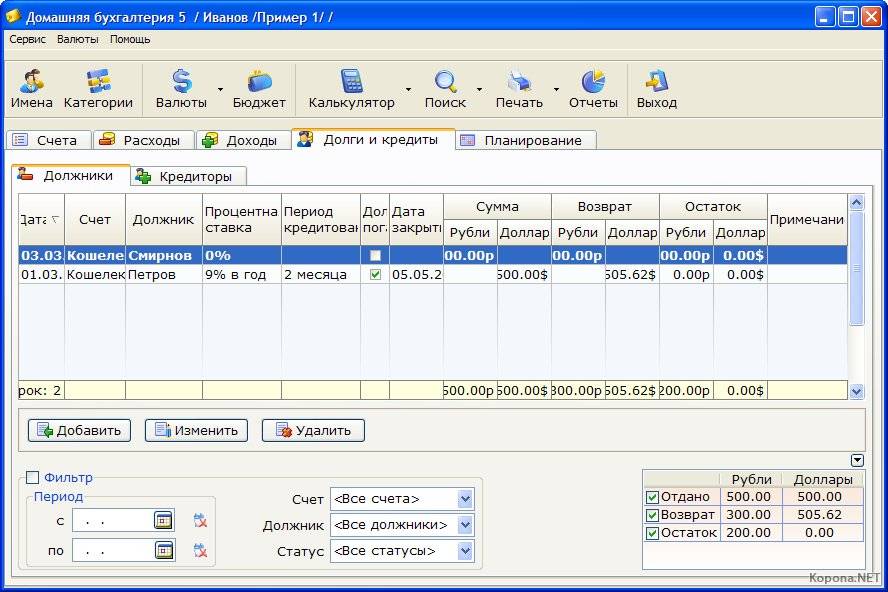Toggle the Возврат checkbox in totals

point(652,516)
